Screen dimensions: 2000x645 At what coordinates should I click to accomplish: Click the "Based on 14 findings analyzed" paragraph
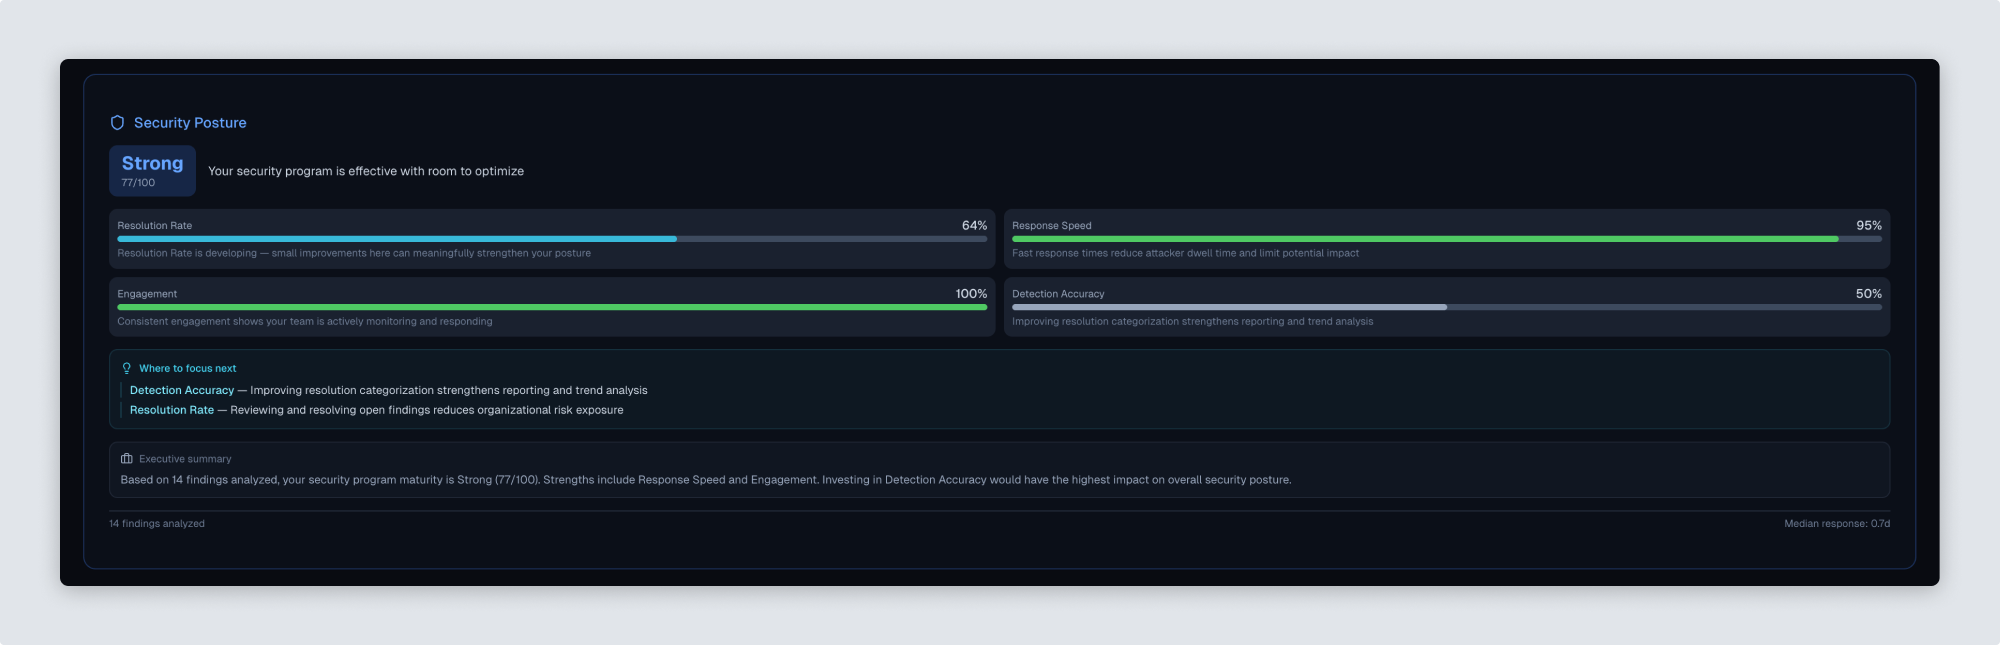pyautogui.click(x=706, y=480)
